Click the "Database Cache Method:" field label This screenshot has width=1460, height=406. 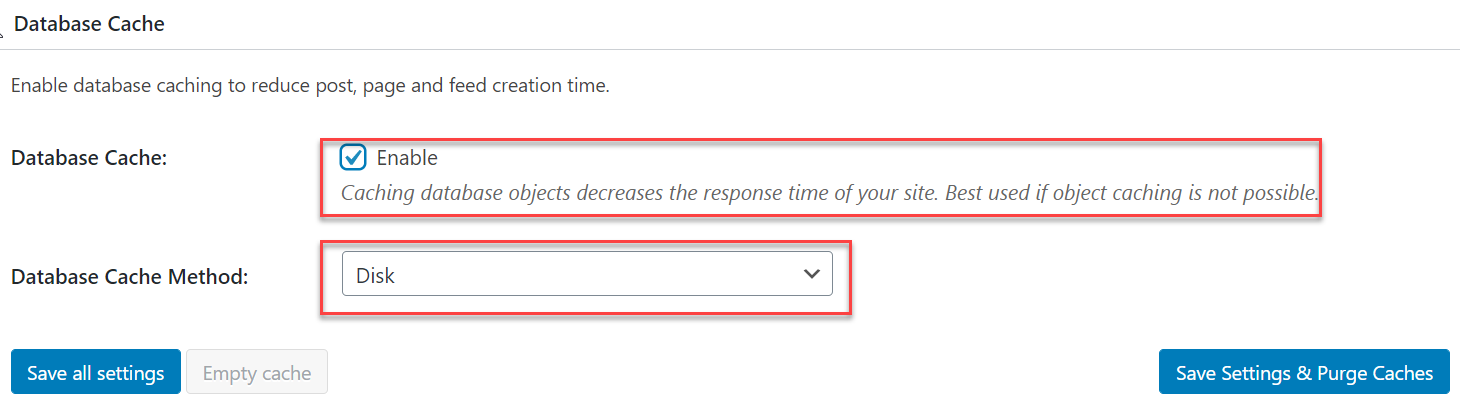click(x=129, y=277)
